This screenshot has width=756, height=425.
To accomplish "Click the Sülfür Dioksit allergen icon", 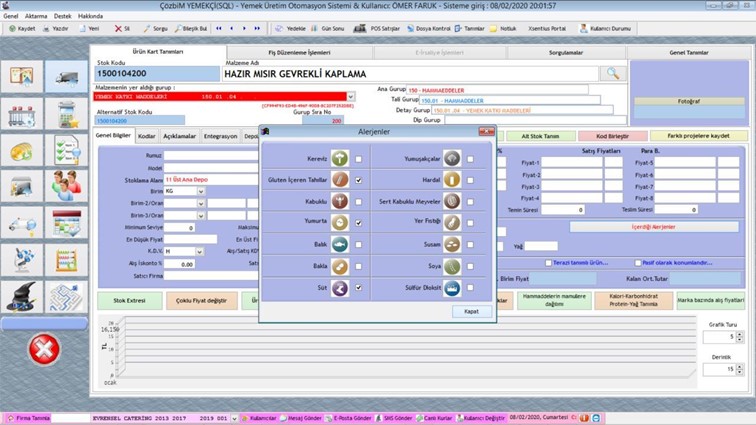I will click(x=452, y=288).
